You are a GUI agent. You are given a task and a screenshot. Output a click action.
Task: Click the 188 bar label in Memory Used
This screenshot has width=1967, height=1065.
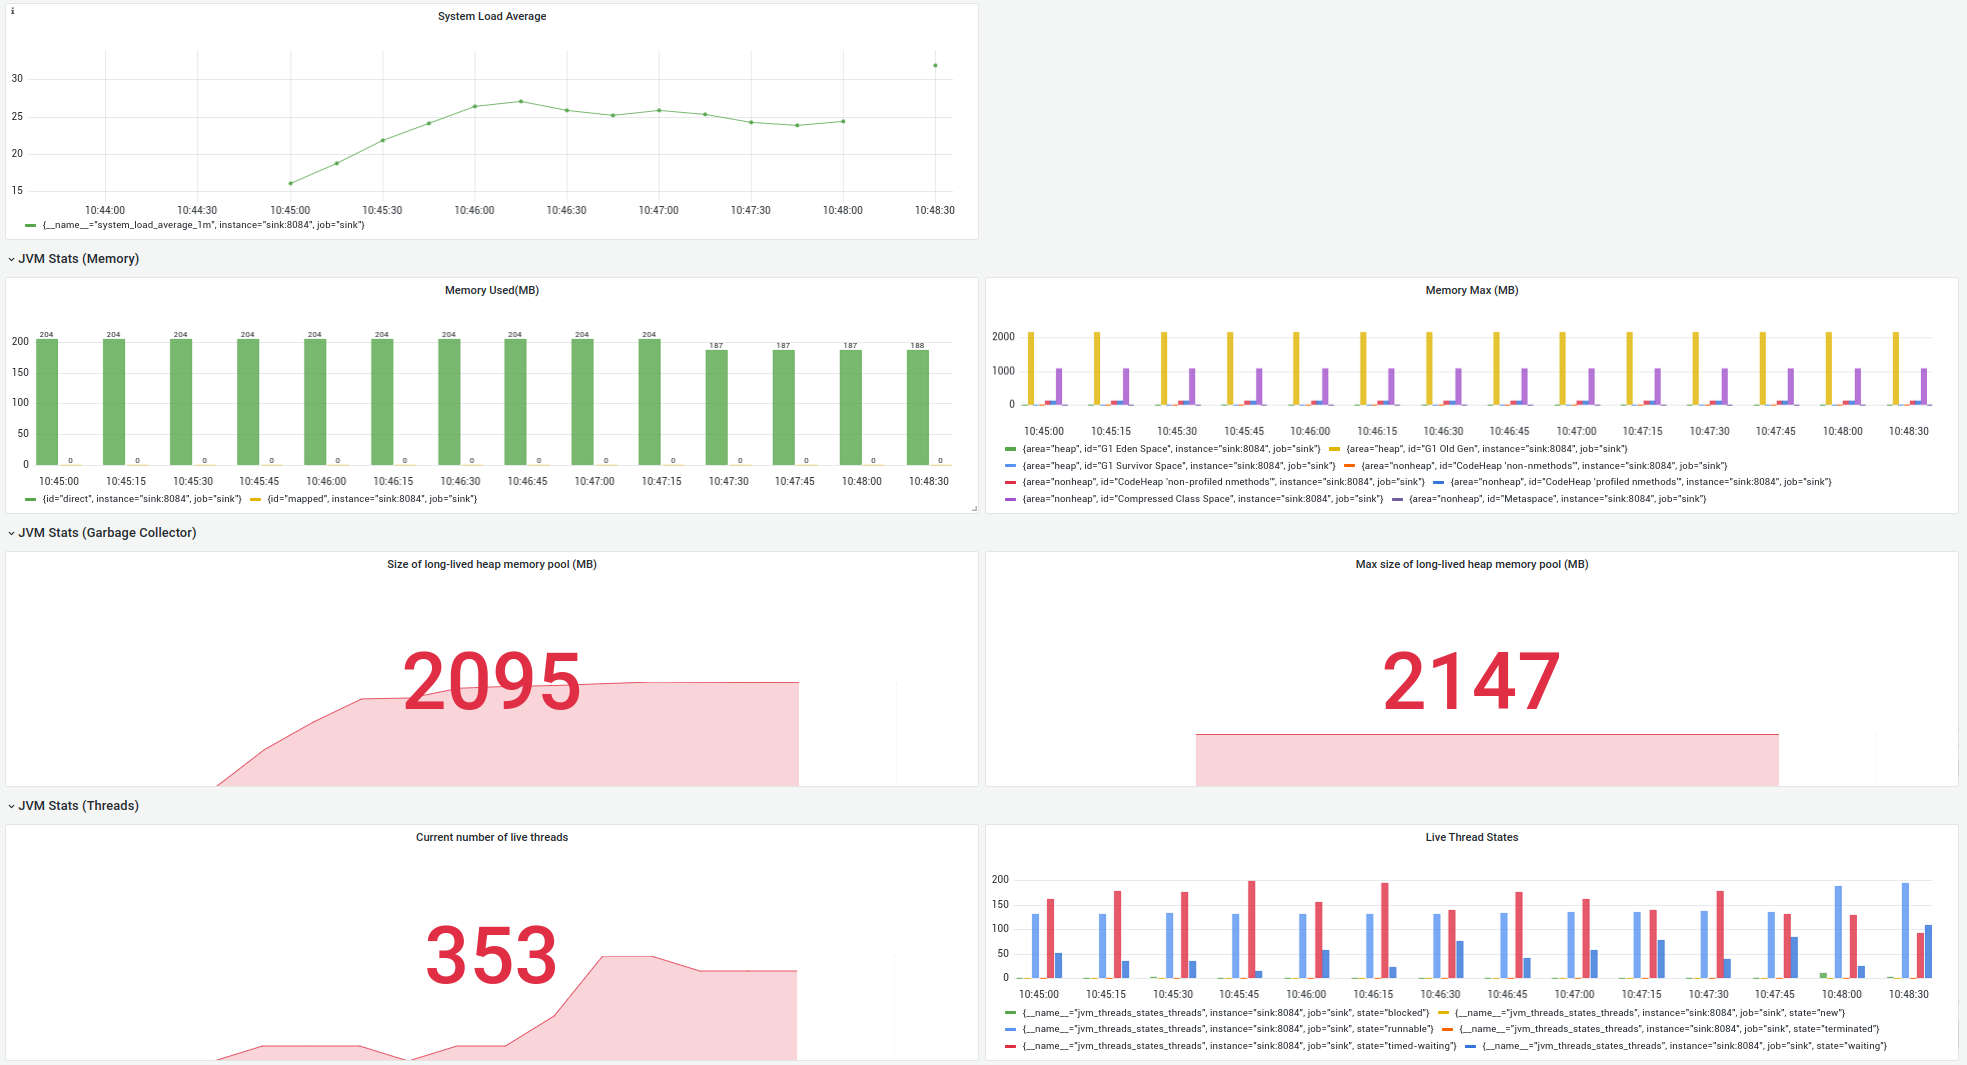click(917, 345)
